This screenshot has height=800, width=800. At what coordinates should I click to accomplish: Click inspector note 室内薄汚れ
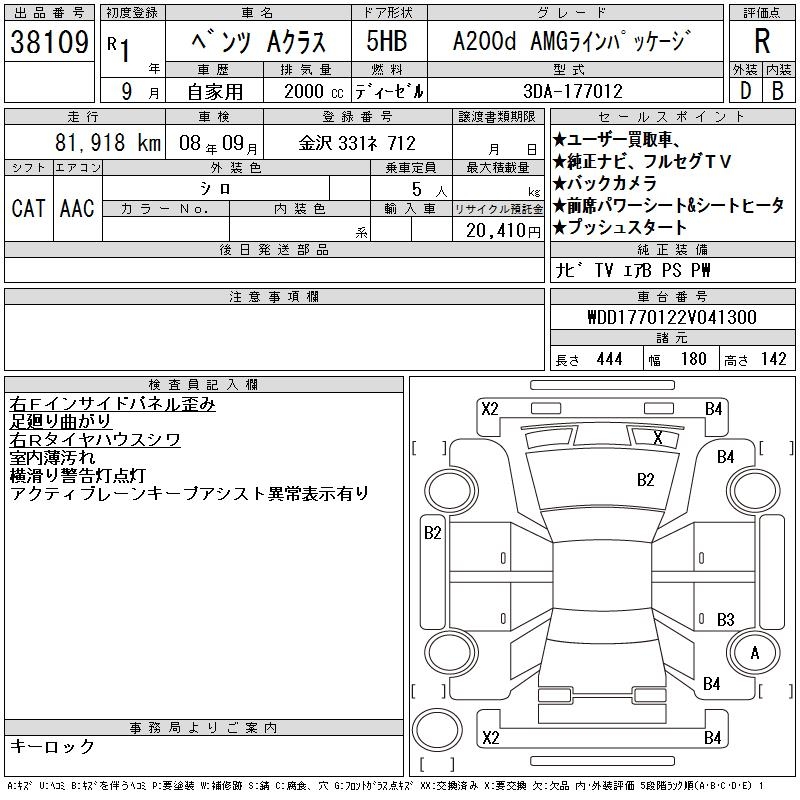tap(52, 458)
